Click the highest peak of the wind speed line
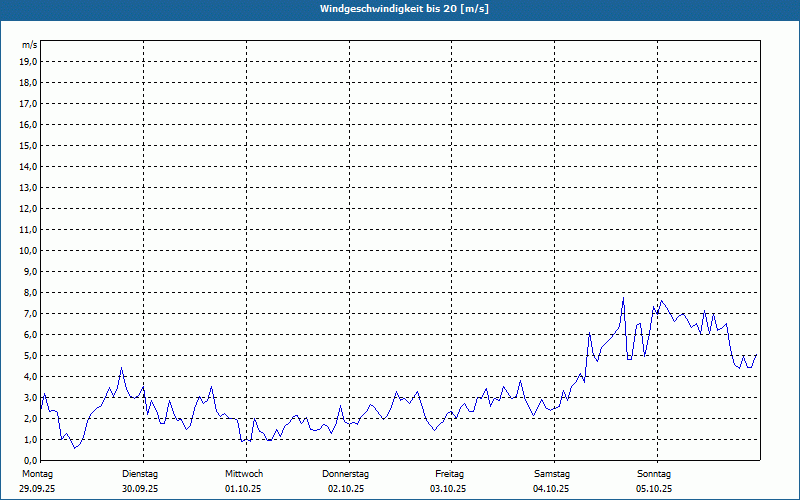This screenshot has width=800, height=500. pyautogui.click(x=623, y=297)
